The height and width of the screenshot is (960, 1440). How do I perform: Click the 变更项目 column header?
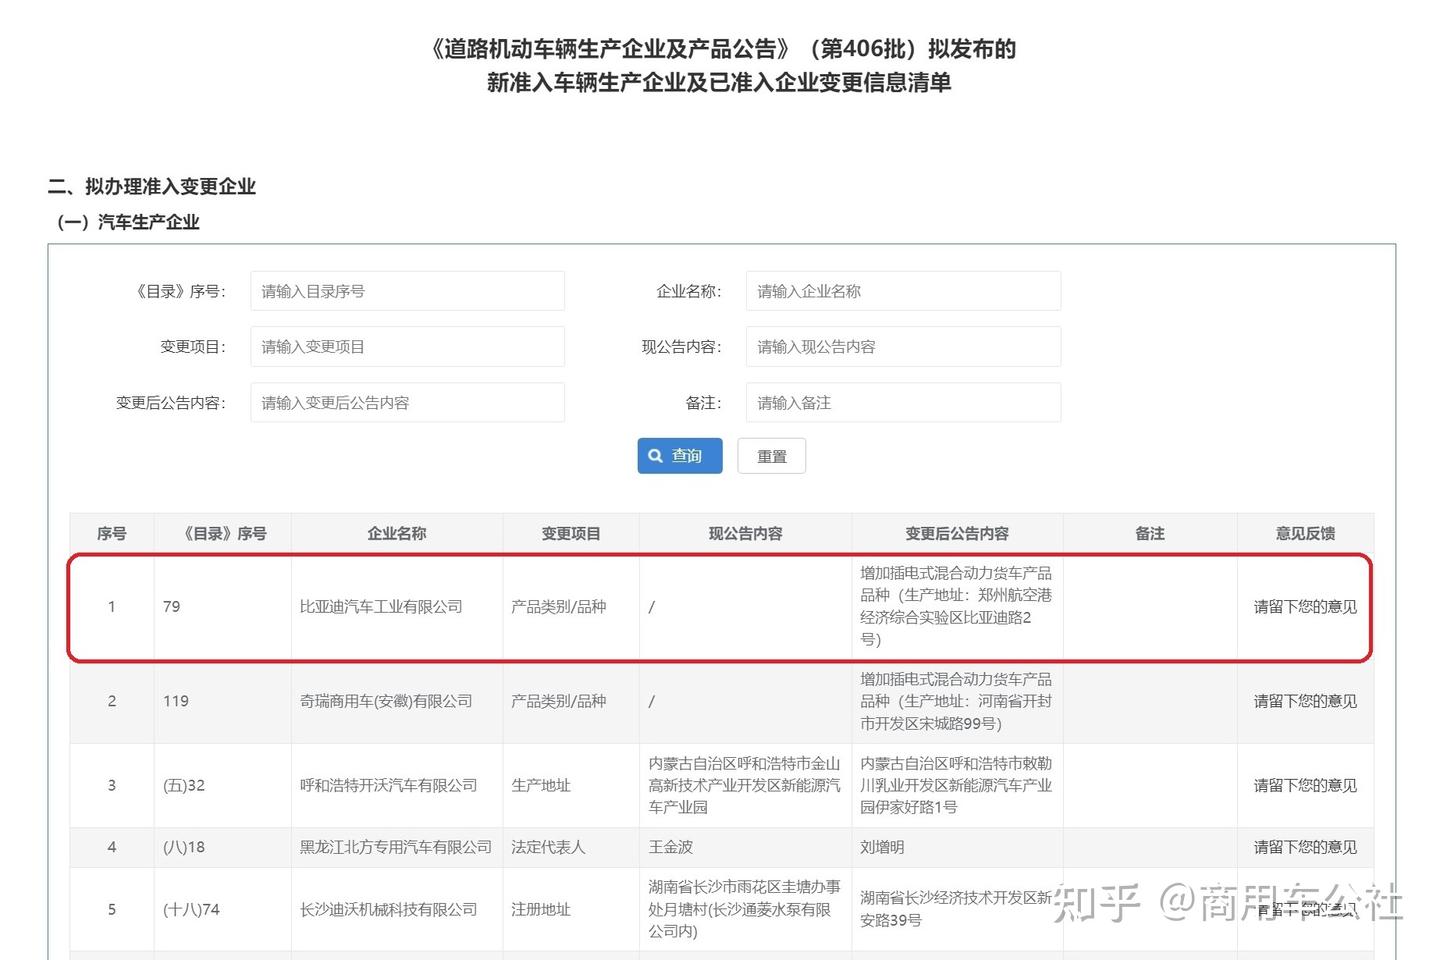tap(571, 534)
